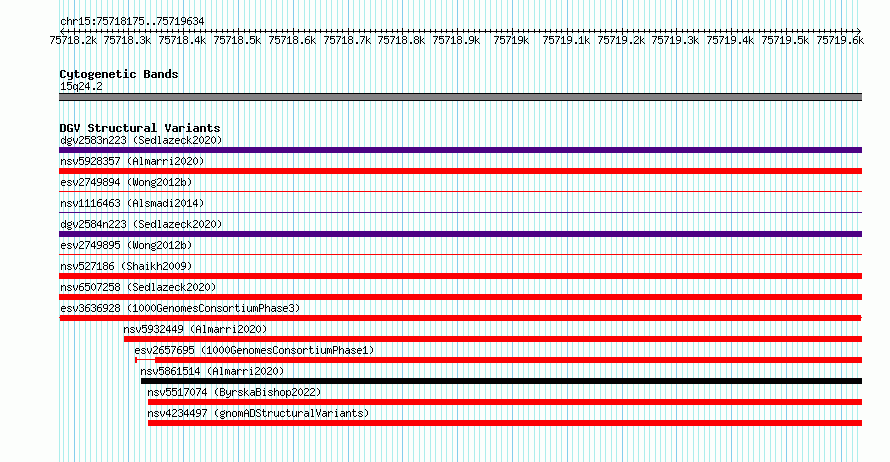Click the red esv2657695 variant bar
Screen dimensions: 890x462
498,360
